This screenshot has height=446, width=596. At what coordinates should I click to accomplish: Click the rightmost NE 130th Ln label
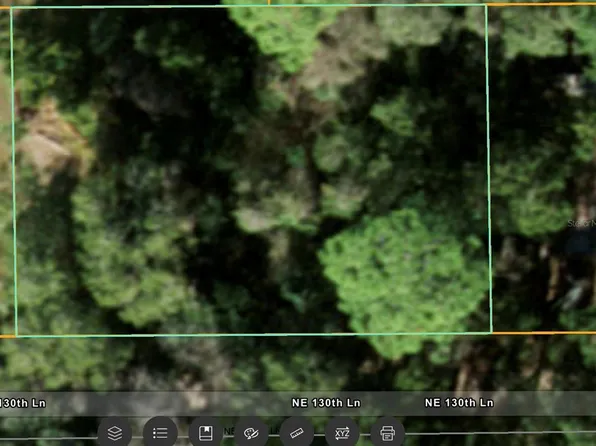tap(459, 403)
